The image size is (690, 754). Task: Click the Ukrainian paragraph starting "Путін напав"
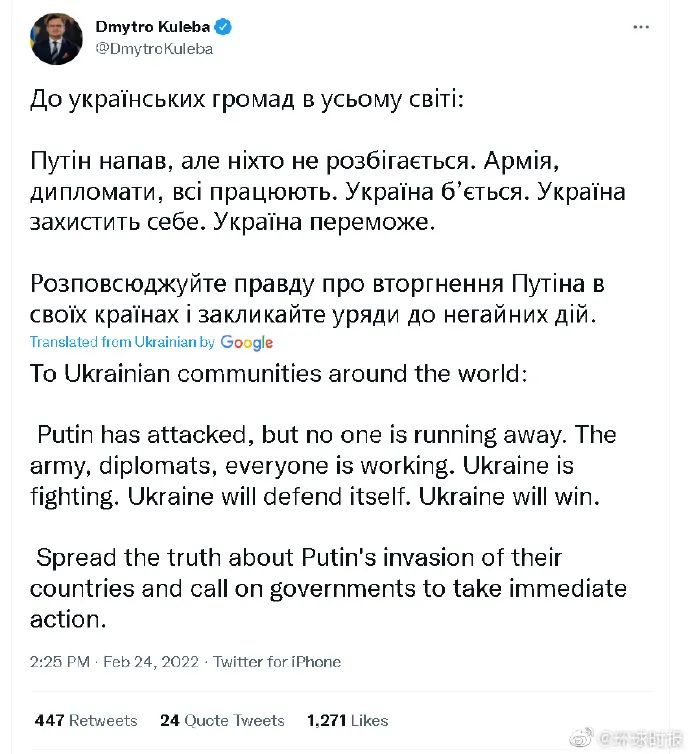coord(326,192)
